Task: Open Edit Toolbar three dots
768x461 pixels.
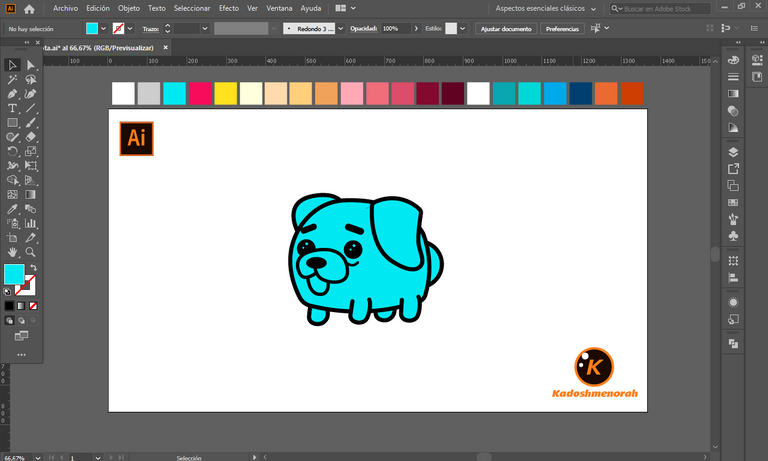Action: [x=21, y=355]
